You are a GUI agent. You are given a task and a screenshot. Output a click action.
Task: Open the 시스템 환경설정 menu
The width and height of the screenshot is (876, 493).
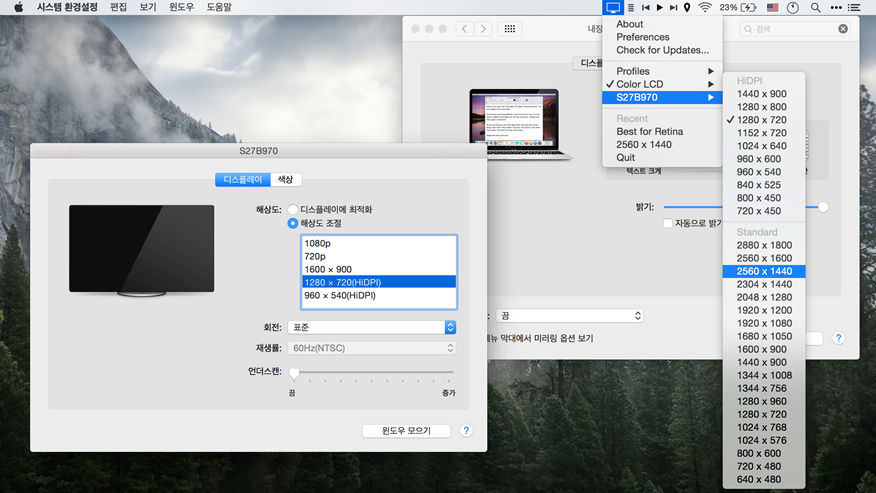pyautogui.click(x=67, y=7)
